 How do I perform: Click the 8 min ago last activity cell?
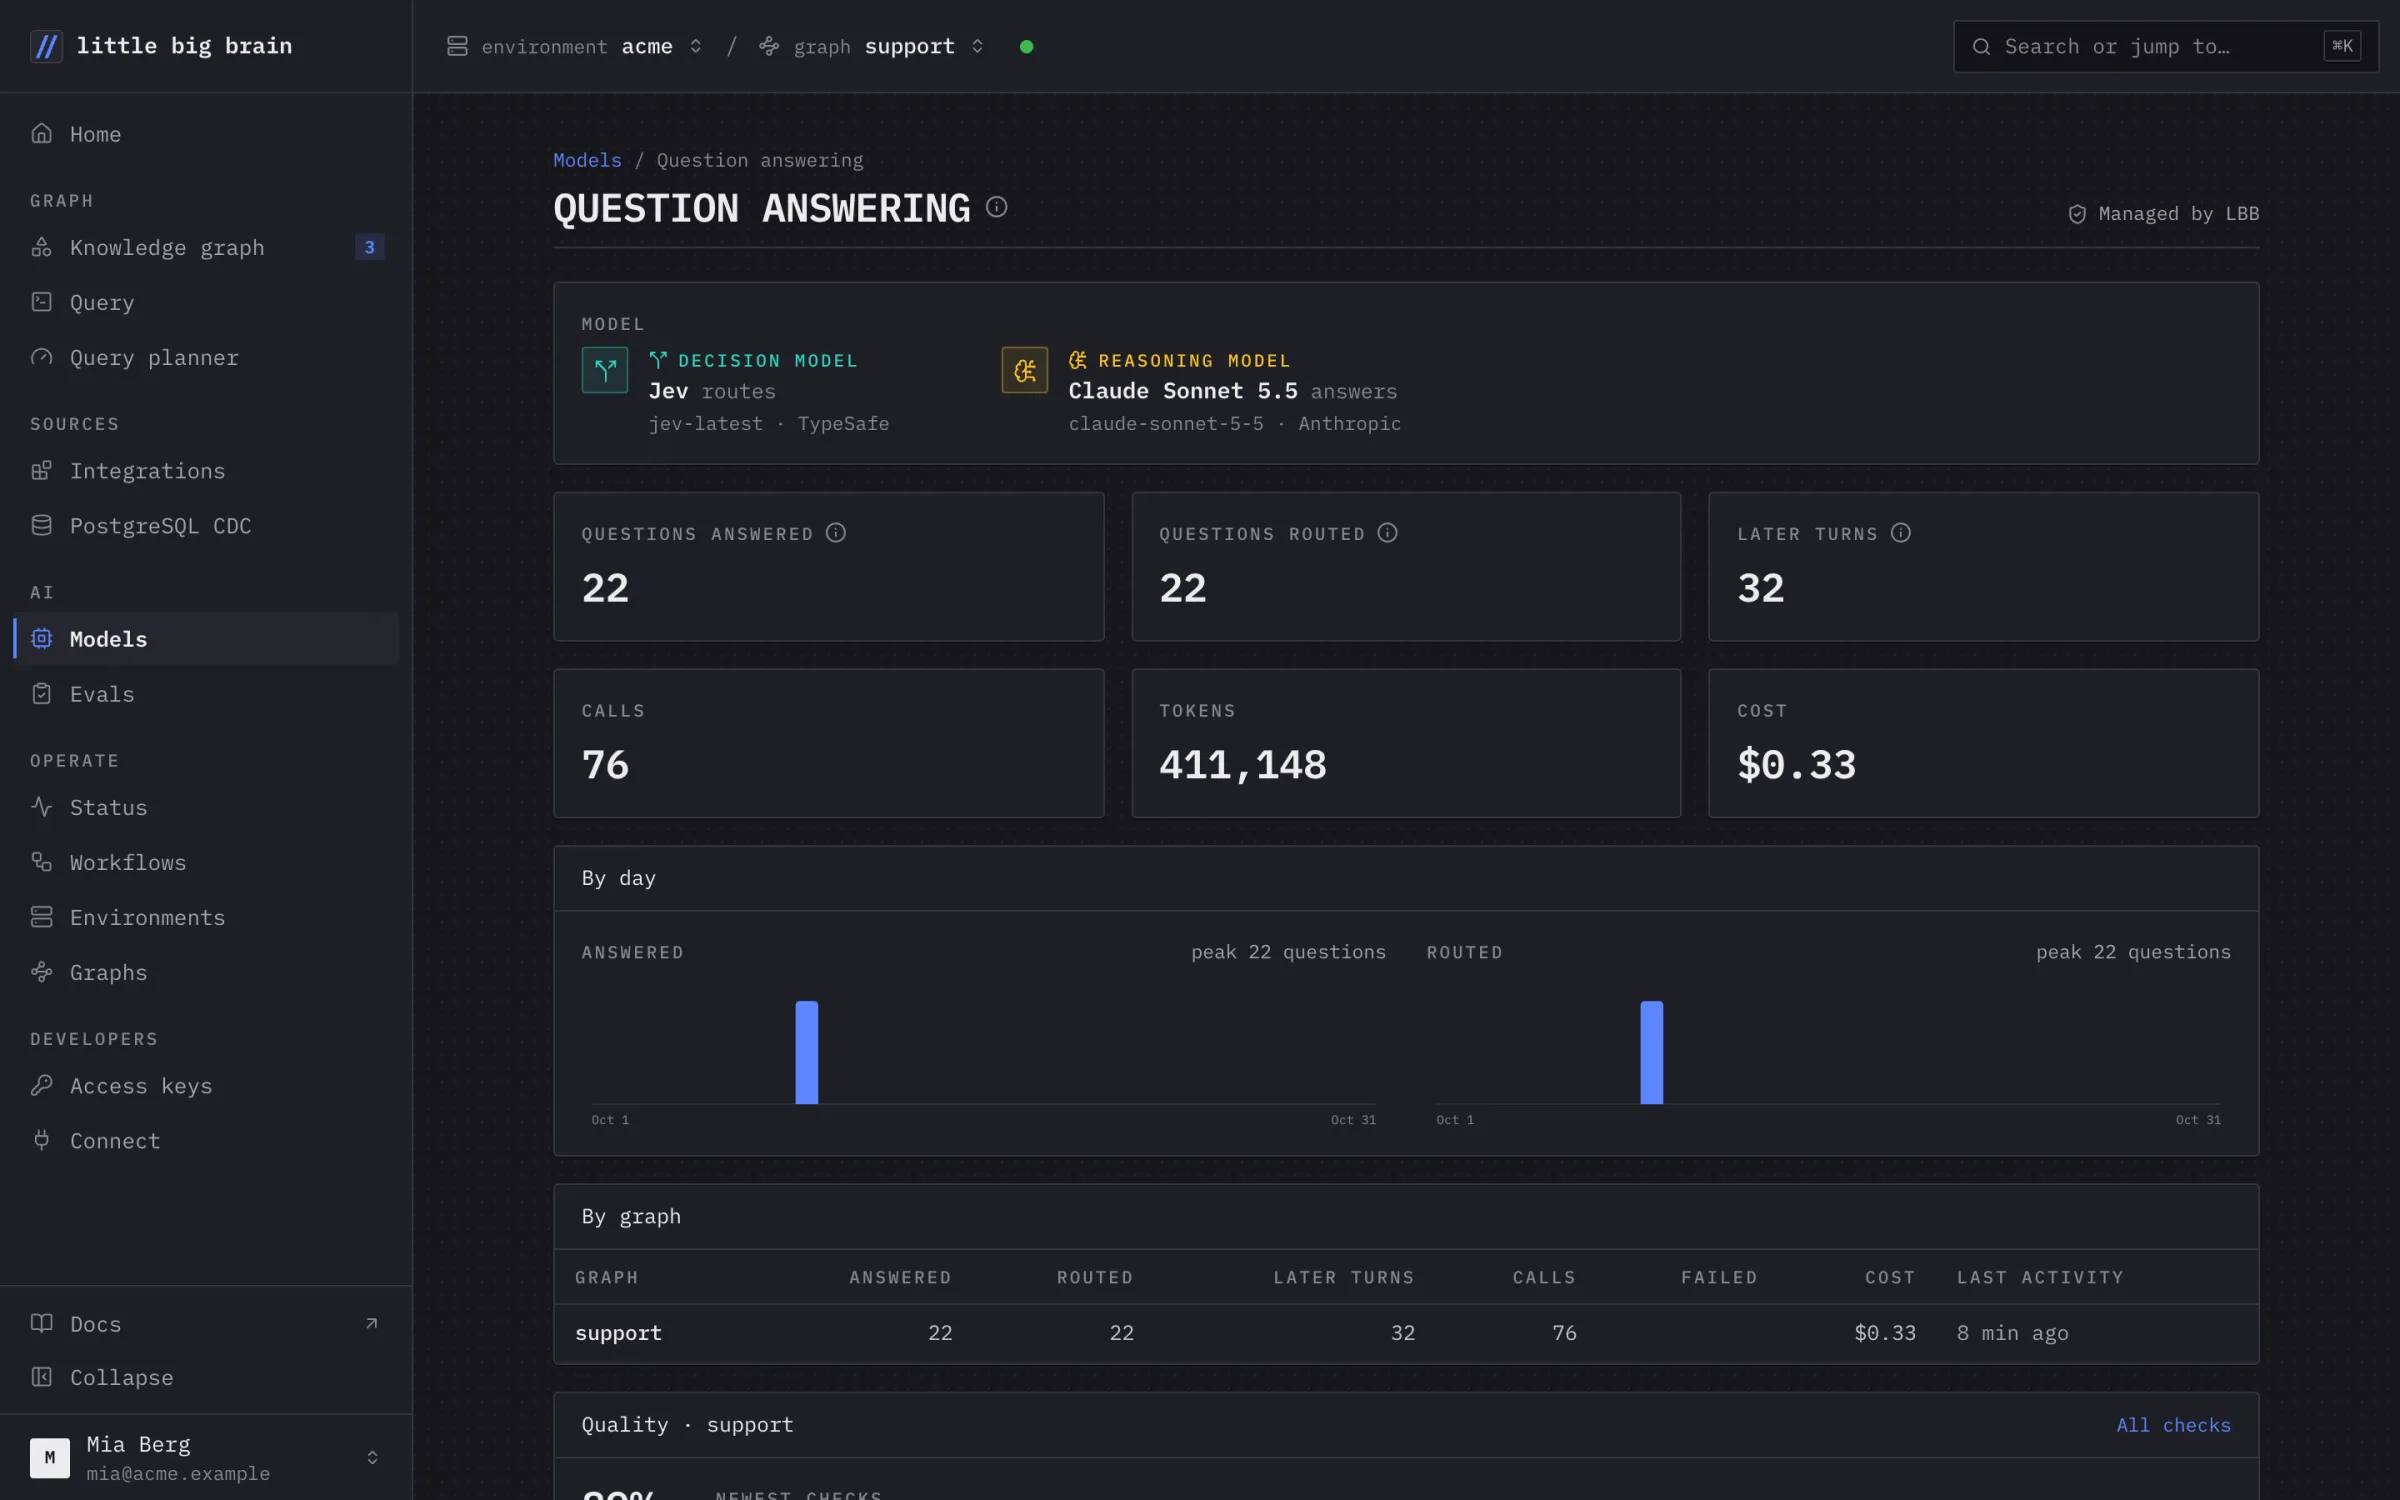pos(2012,1333)
